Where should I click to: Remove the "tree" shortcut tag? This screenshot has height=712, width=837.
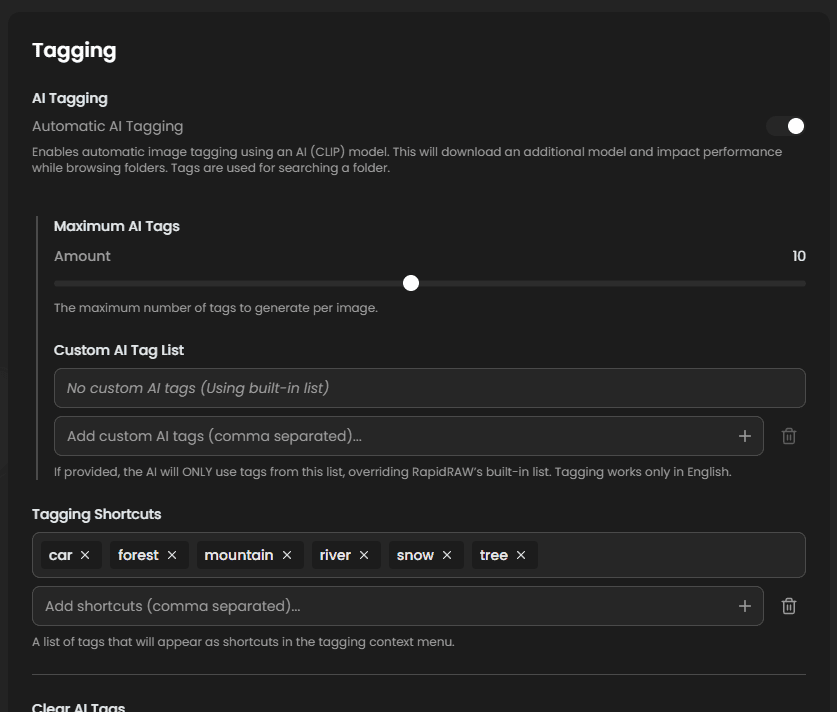(521, 555)
